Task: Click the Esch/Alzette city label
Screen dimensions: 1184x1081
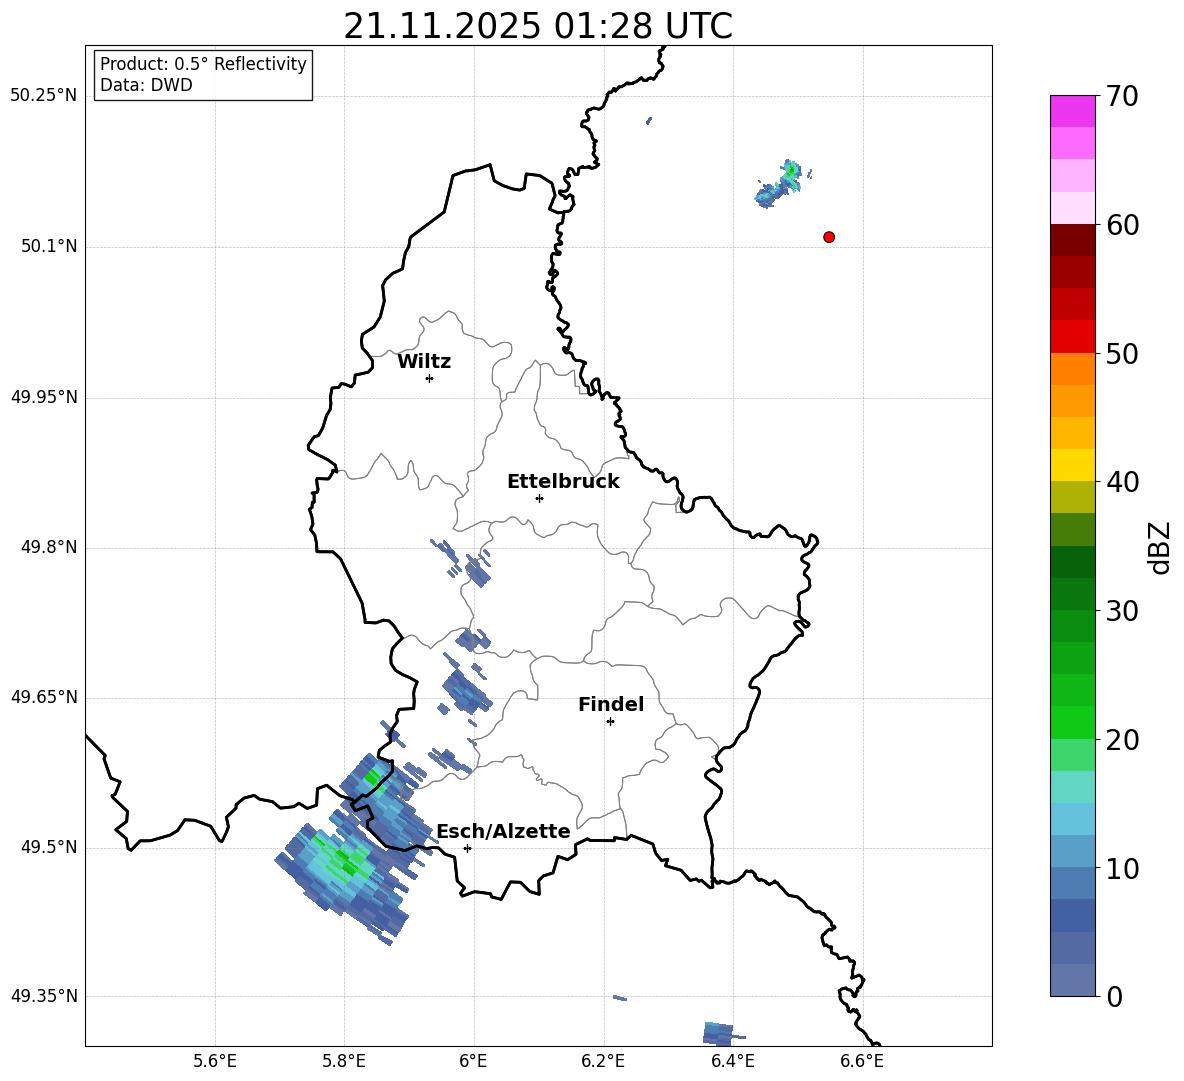Action: pyautogui.click(x=503, y=832)
